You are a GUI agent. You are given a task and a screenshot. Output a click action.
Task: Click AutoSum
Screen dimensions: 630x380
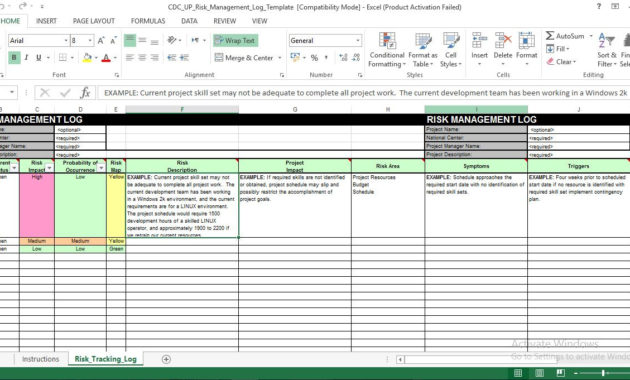pyautogui.click(x=565, y=36)
